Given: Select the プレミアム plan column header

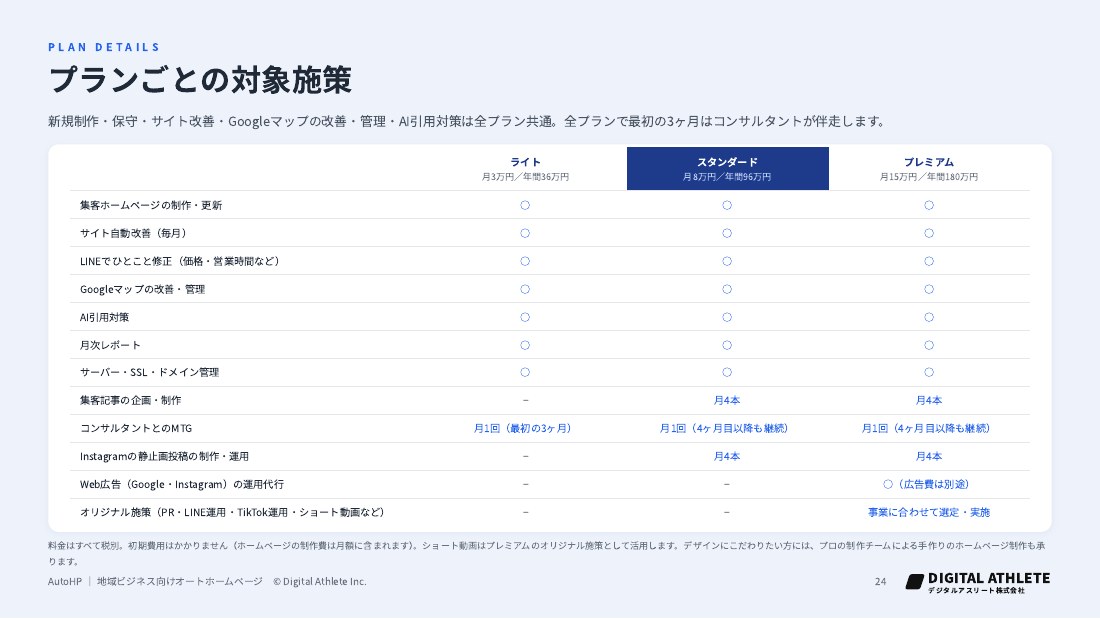Looking at the screenshot, I should (929, 168).
